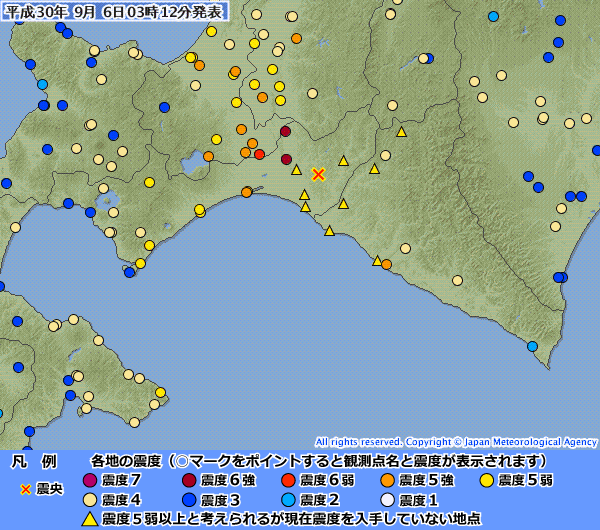Image resolution: width=600 pixels, height=530 pixels.
Task: Click the 凡例 legend heading
Action: click(x=34, y=462)
